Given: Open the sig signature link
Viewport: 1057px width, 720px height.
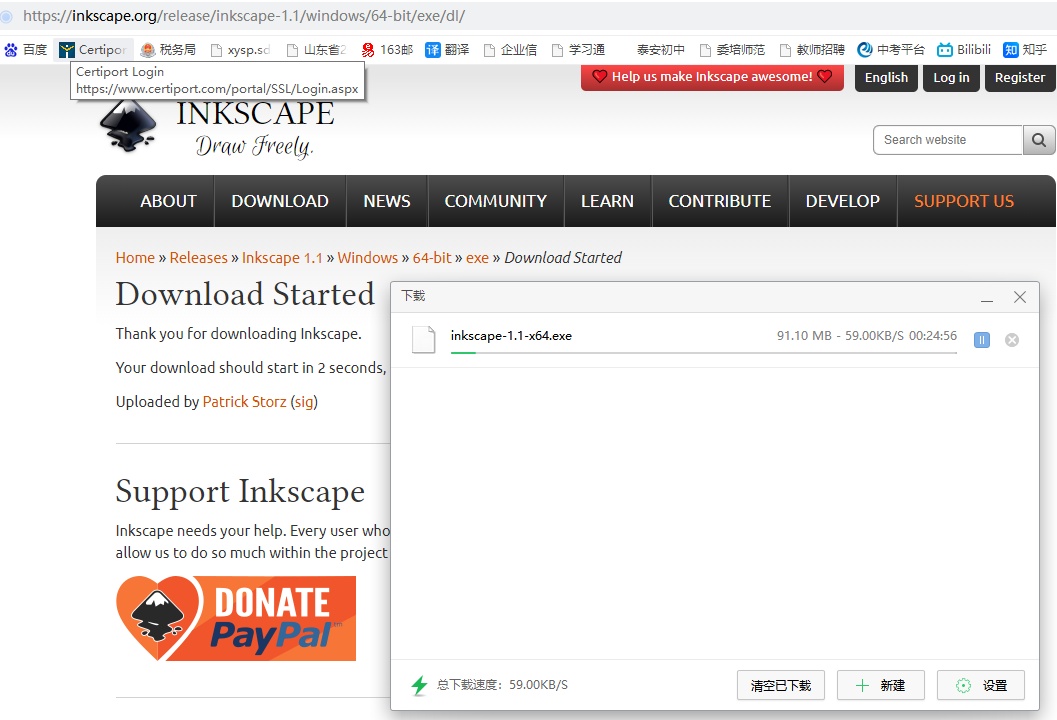Looking at the screenshot, I should click(303, 402).
